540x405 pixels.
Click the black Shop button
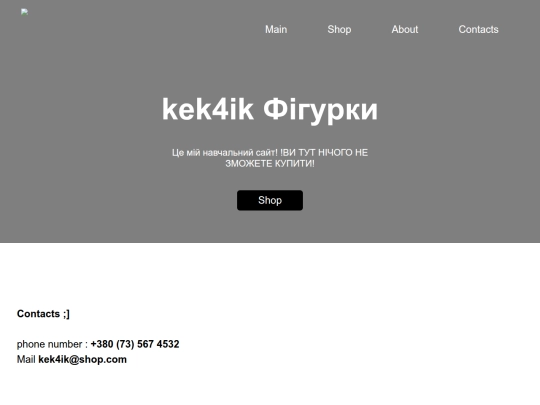coord(270,200)
